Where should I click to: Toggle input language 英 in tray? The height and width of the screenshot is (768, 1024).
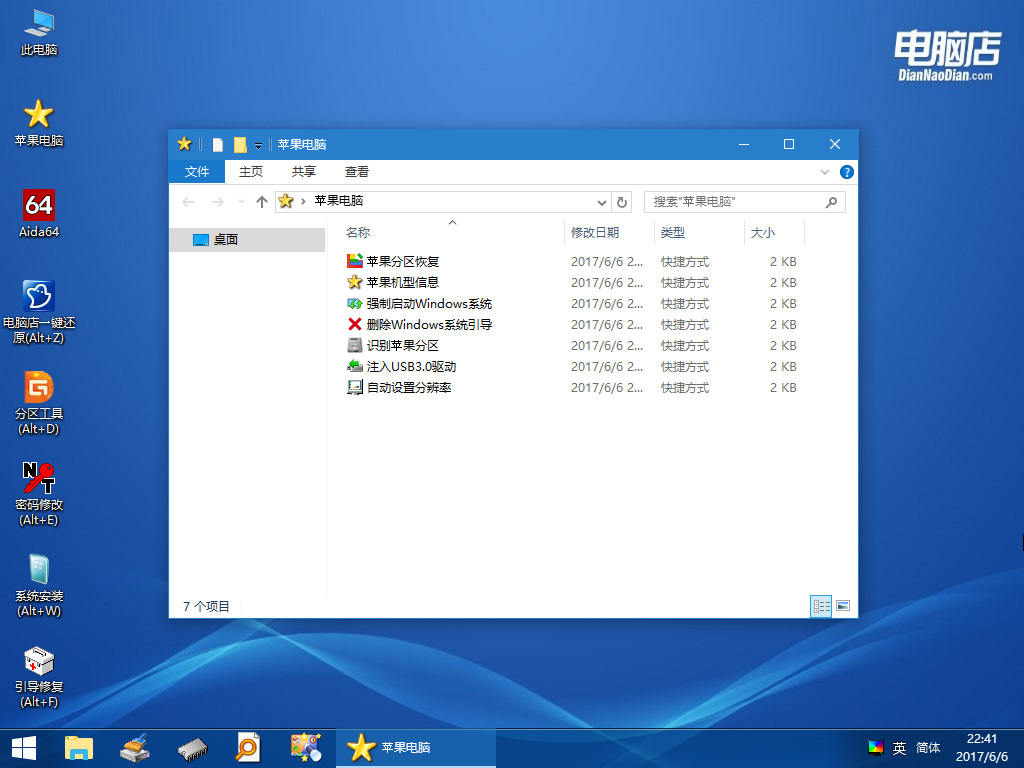tap(899, 748)
